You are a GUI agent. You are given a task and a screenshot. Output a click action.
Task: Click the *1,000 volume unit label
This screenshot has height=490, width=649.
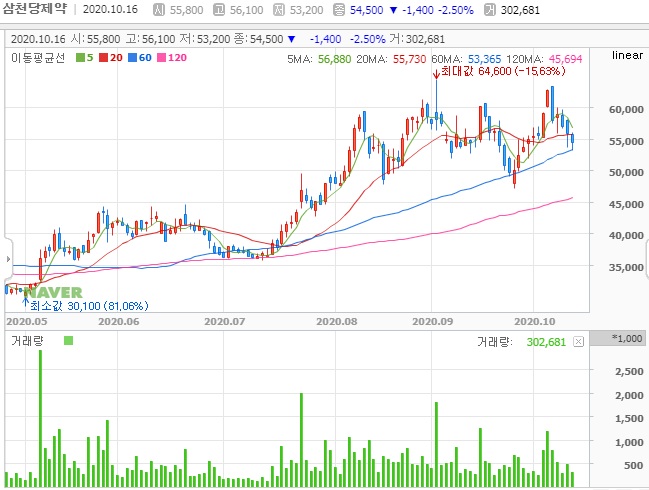[627, 339]
